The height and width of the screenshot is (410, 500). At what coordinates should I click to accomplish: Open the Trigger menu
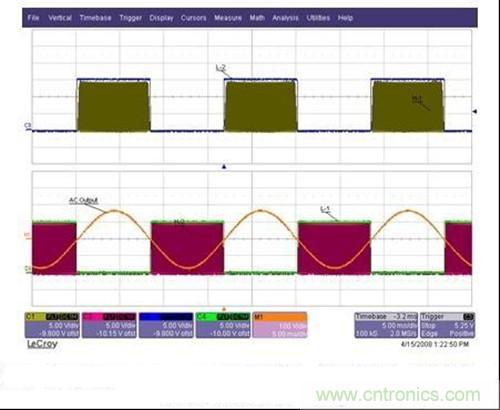click(x=131, y=18)
